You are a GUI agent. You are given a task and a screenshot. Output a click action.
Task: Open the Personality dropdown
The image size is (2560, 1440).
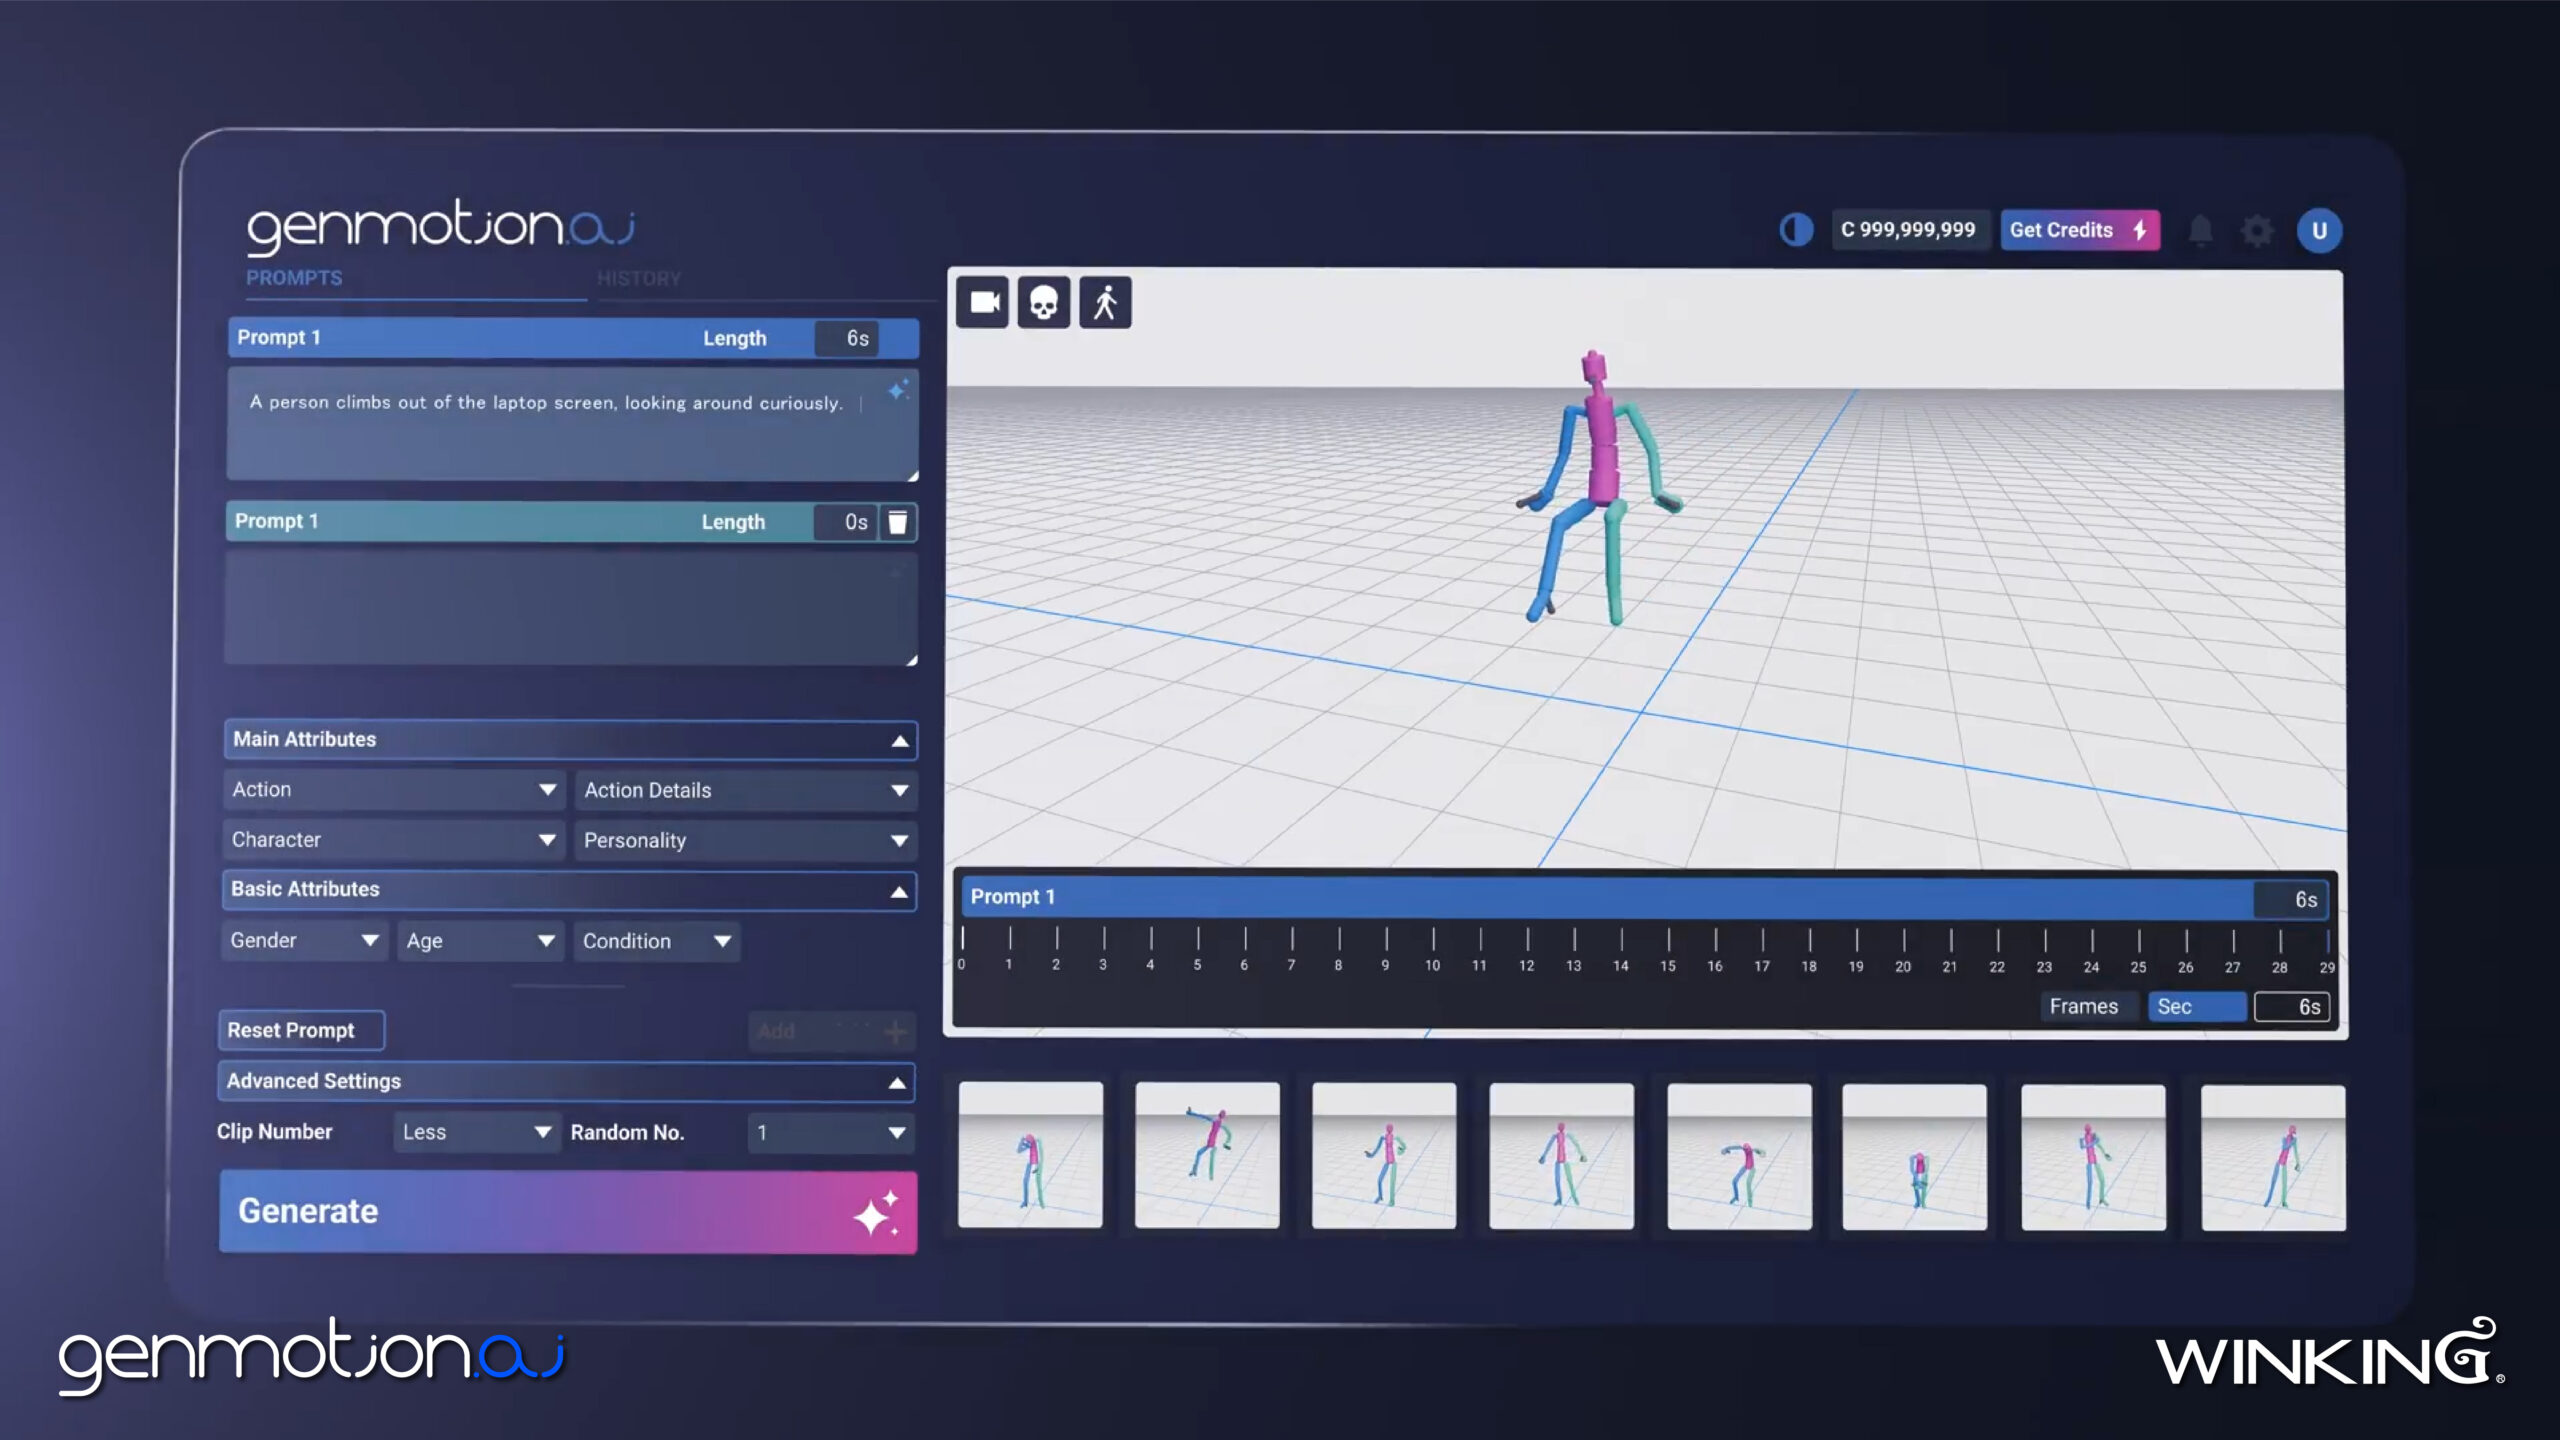(x=745, y=840)
